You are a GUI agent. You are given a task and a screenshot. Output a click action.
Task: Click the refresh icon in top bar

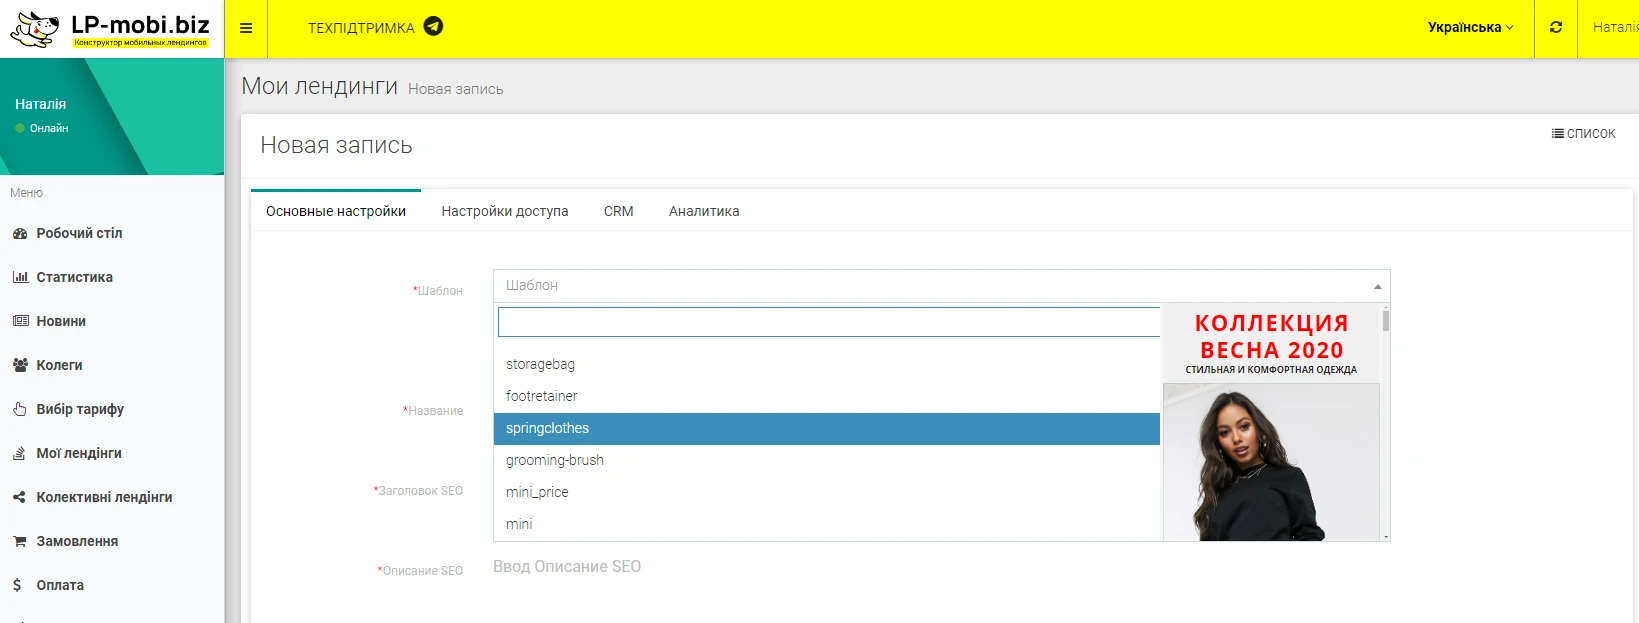[1556, 28]
